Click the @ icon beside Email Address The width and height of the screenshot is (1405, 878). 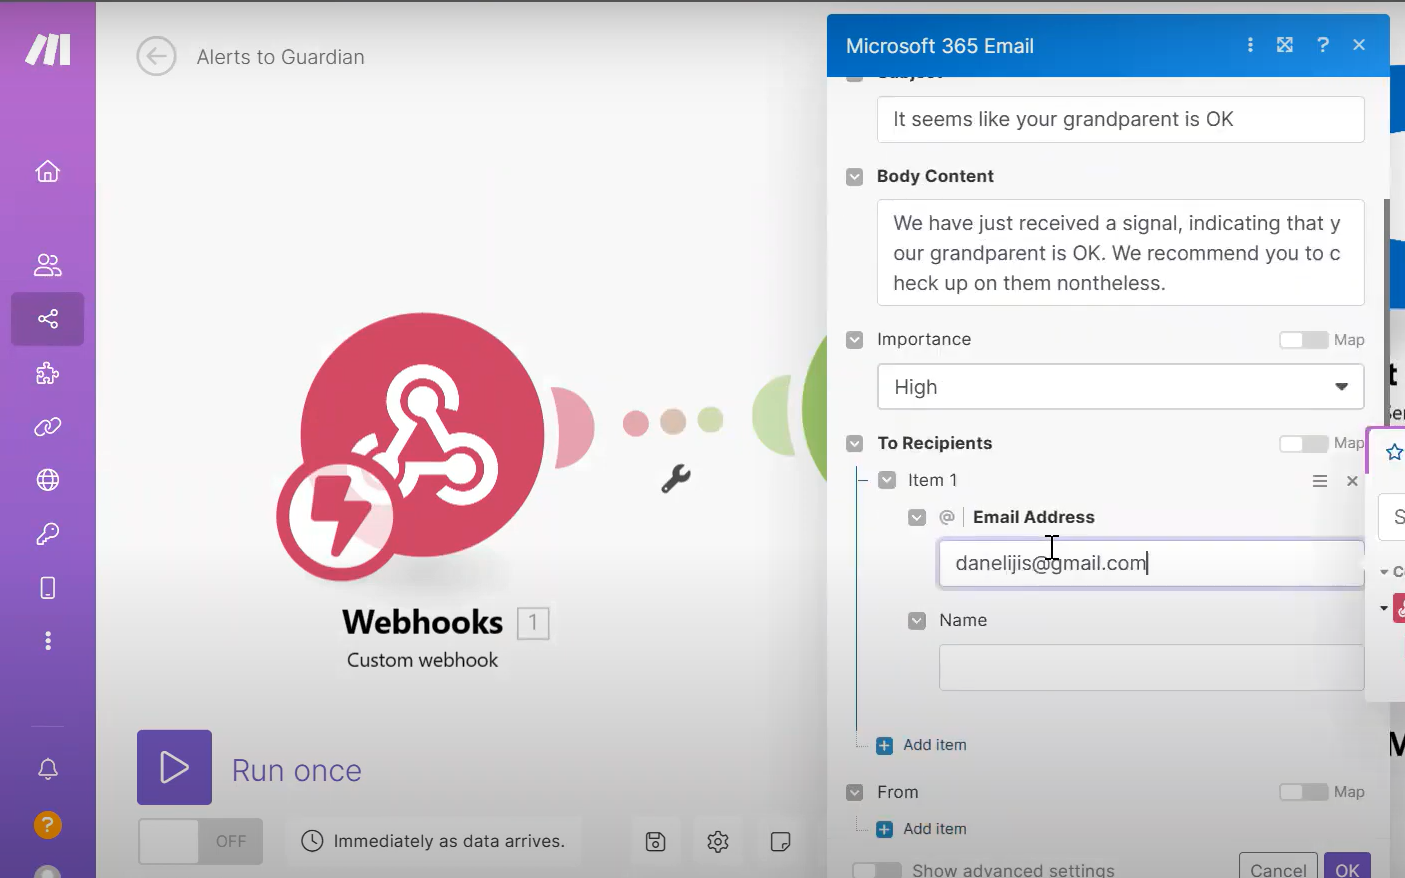point(947,517)
